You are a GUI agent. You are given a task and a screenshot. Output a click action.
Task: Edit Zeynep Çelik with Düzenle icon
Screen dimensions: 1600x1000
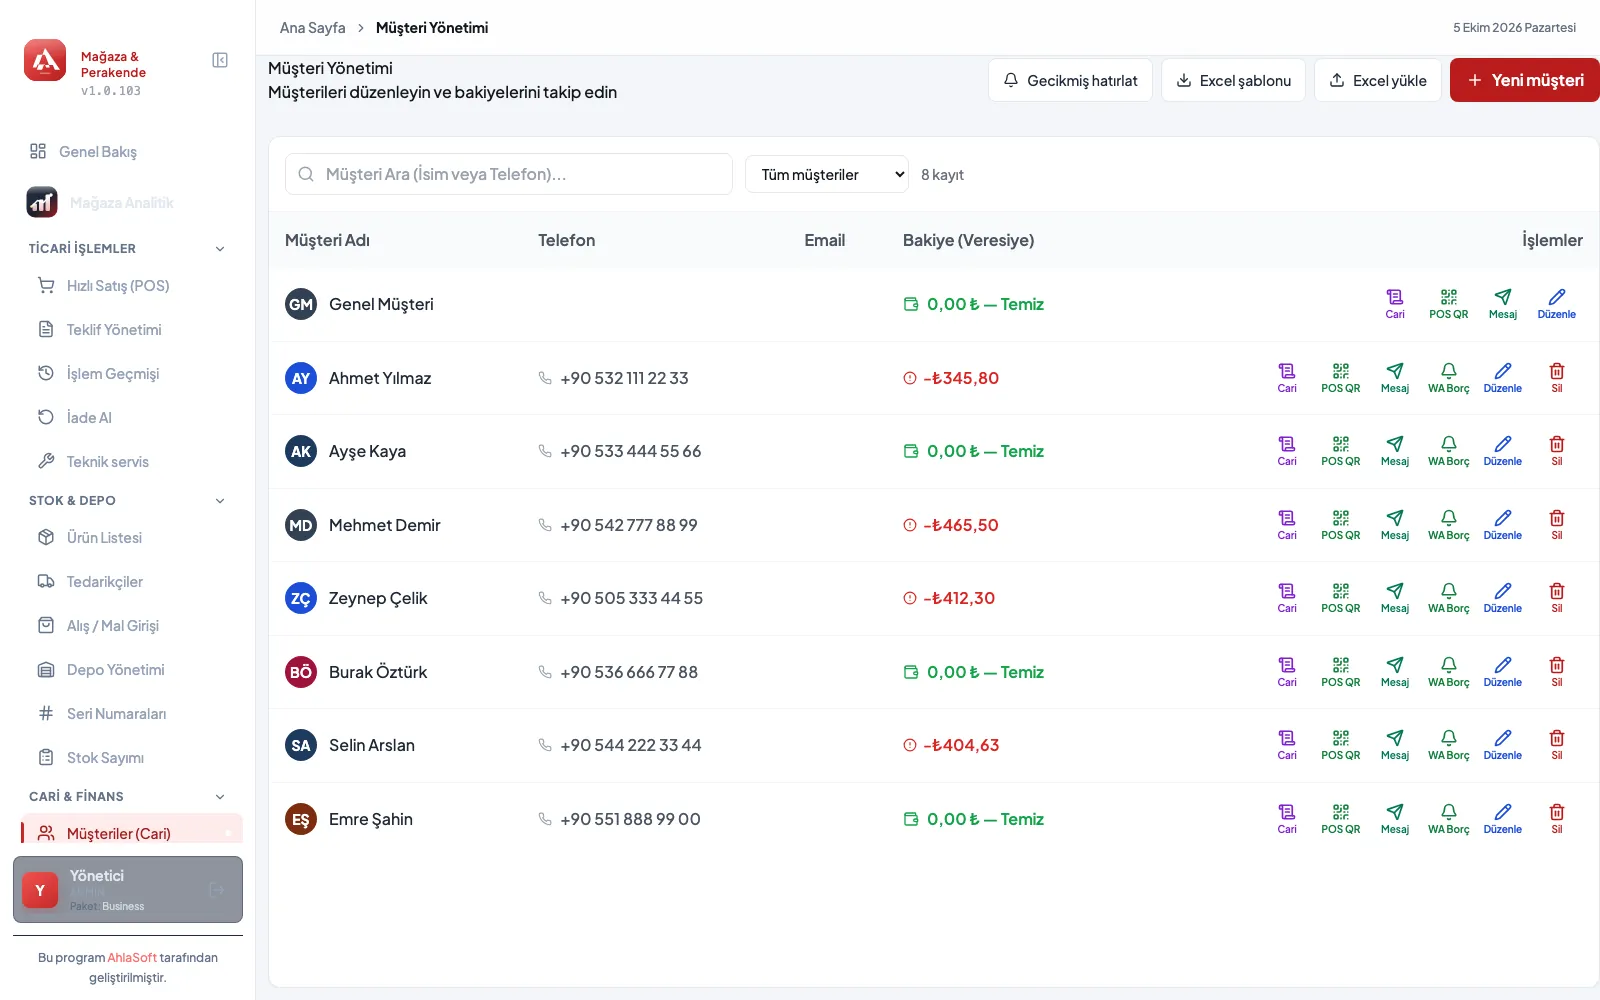(x=1503, y=598)
